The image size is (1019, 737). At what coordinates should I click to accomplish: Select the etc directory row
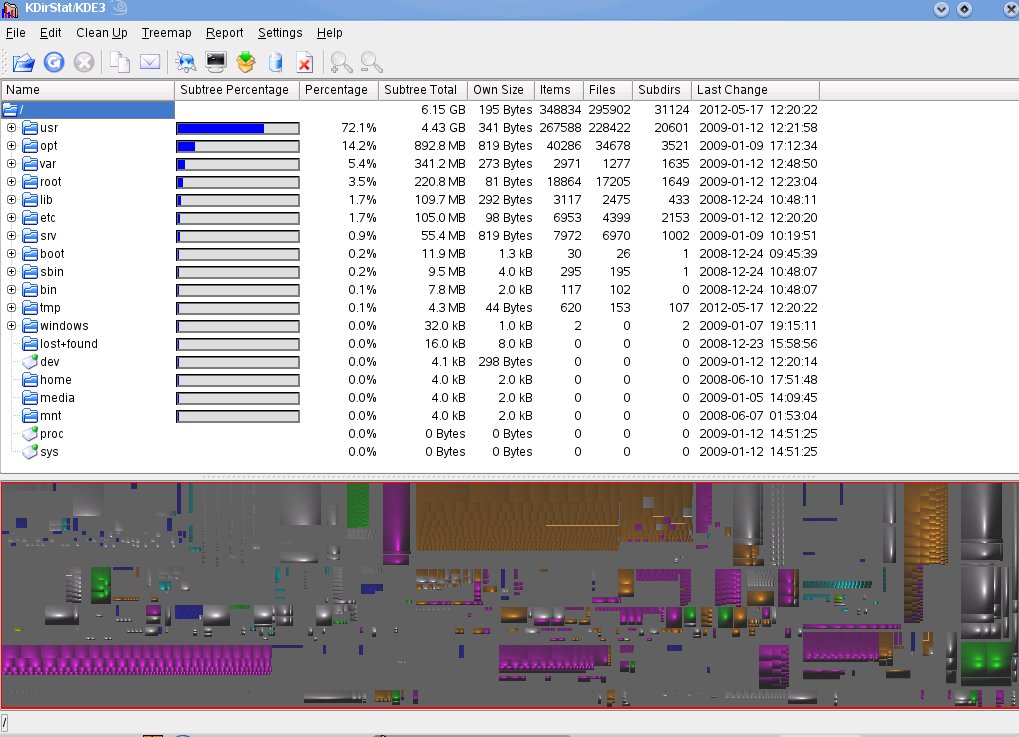tap(48, 218)
